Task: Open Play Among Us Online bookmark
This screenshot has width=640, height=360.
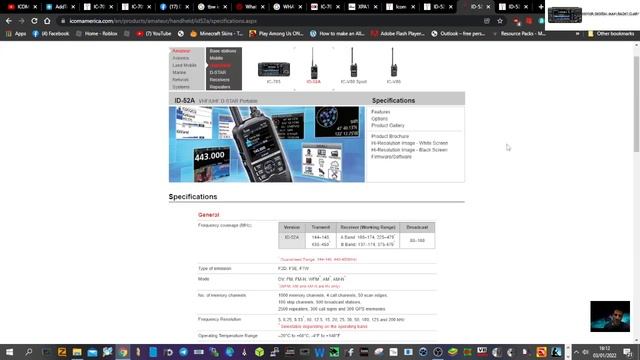Action: coord(276,34)
